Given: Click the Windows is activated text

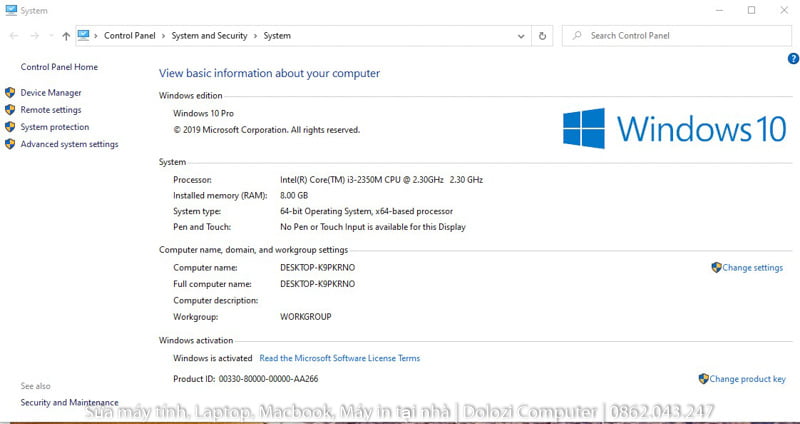Looking at the screenshot, I should (x=213, y=358).
